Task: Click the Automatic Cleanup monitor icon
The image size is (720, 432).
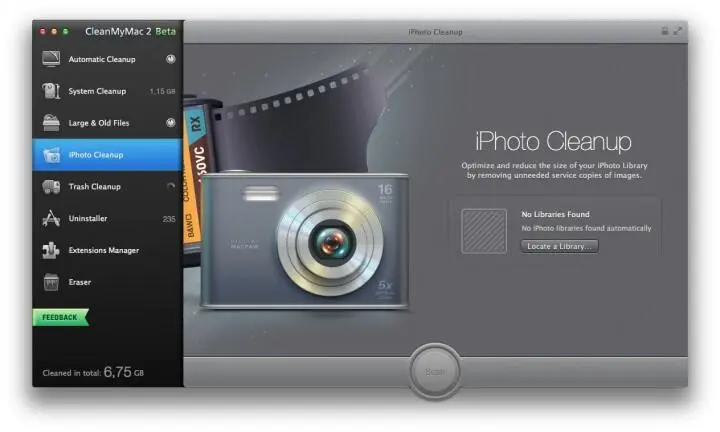Action: pyautogui.click(x=51, y=59)
